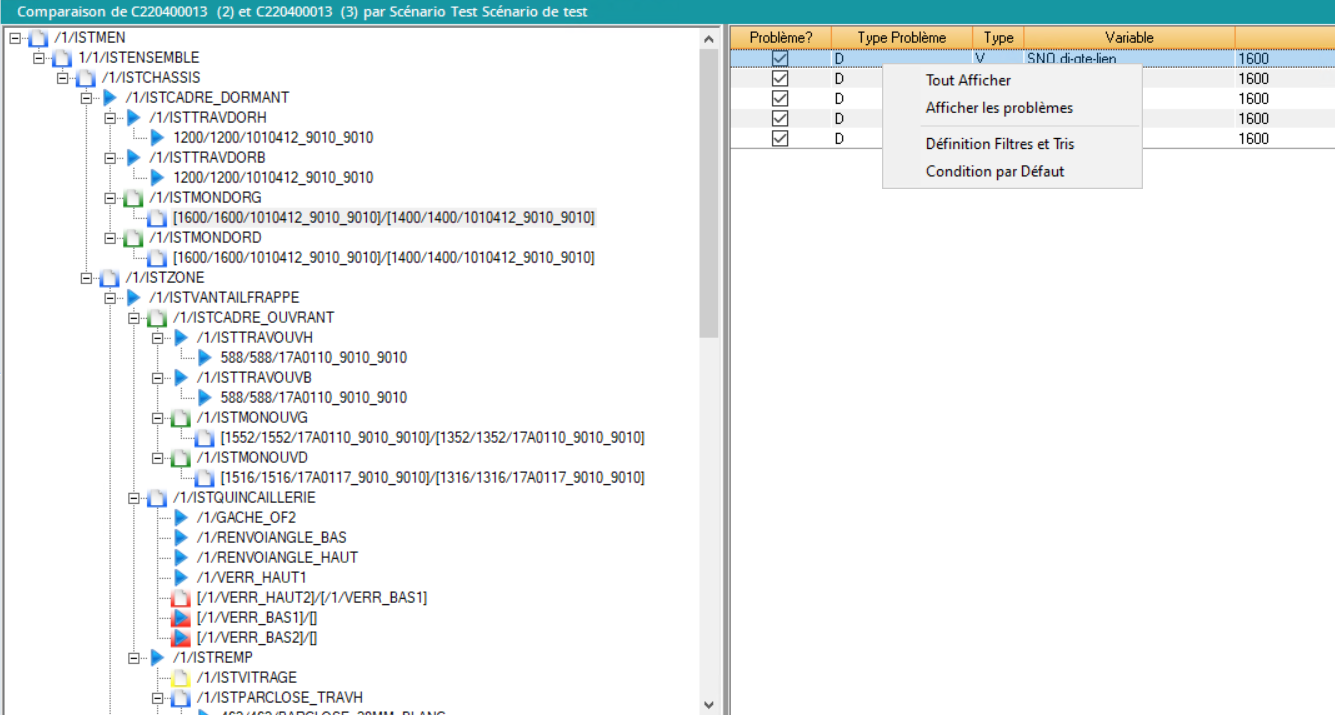Viewport: 1335px width, 715px height.
Task: Select 'Définition Filtres et Tris' menu entry
Action: pyautogui.click(x=1000, y=144)
